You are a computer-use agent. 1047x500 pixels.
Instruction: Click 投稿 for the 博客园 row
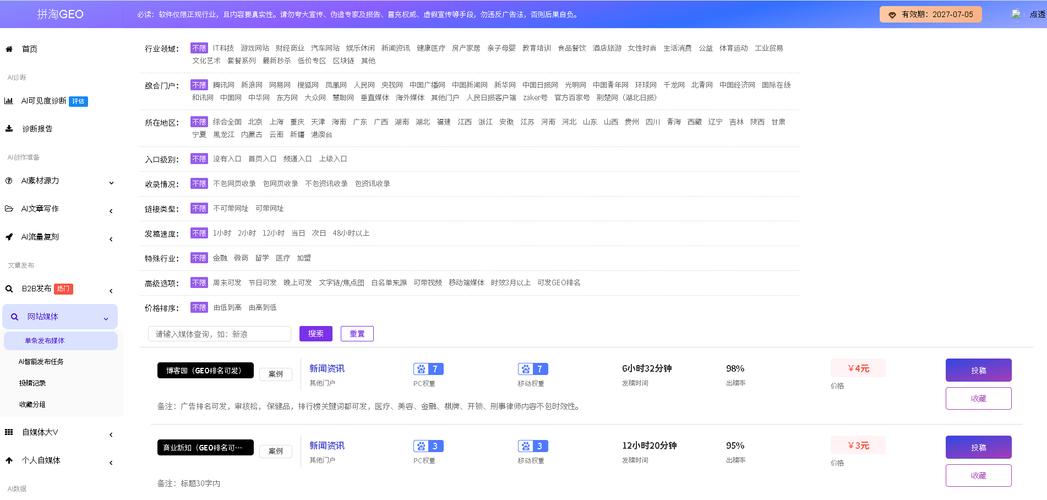point(978,370)
